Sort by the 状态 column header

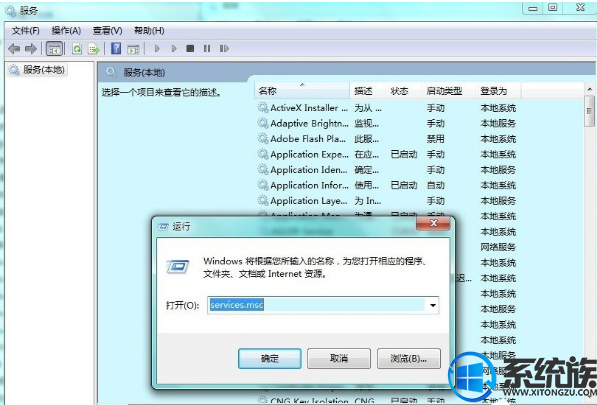coord(404,91)
